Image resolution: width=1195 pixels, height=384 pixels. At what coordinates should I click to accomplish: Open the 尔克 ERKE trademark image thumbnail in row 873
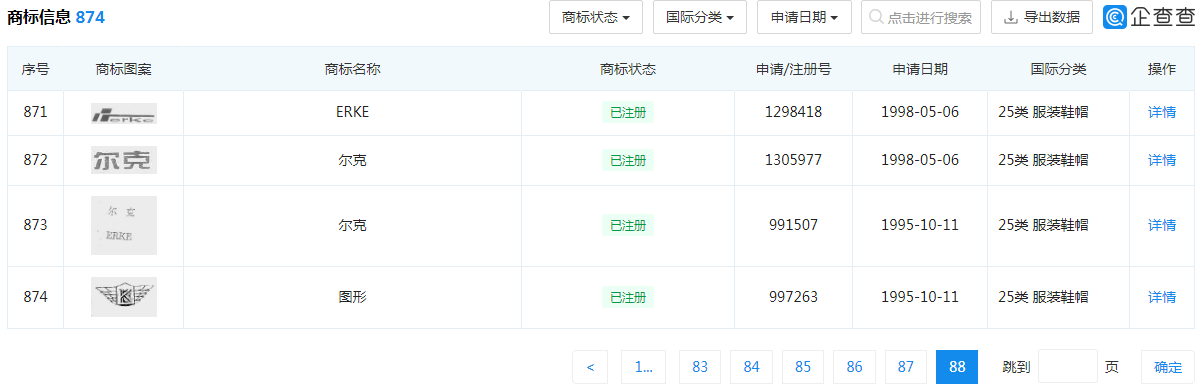[123, 226]
